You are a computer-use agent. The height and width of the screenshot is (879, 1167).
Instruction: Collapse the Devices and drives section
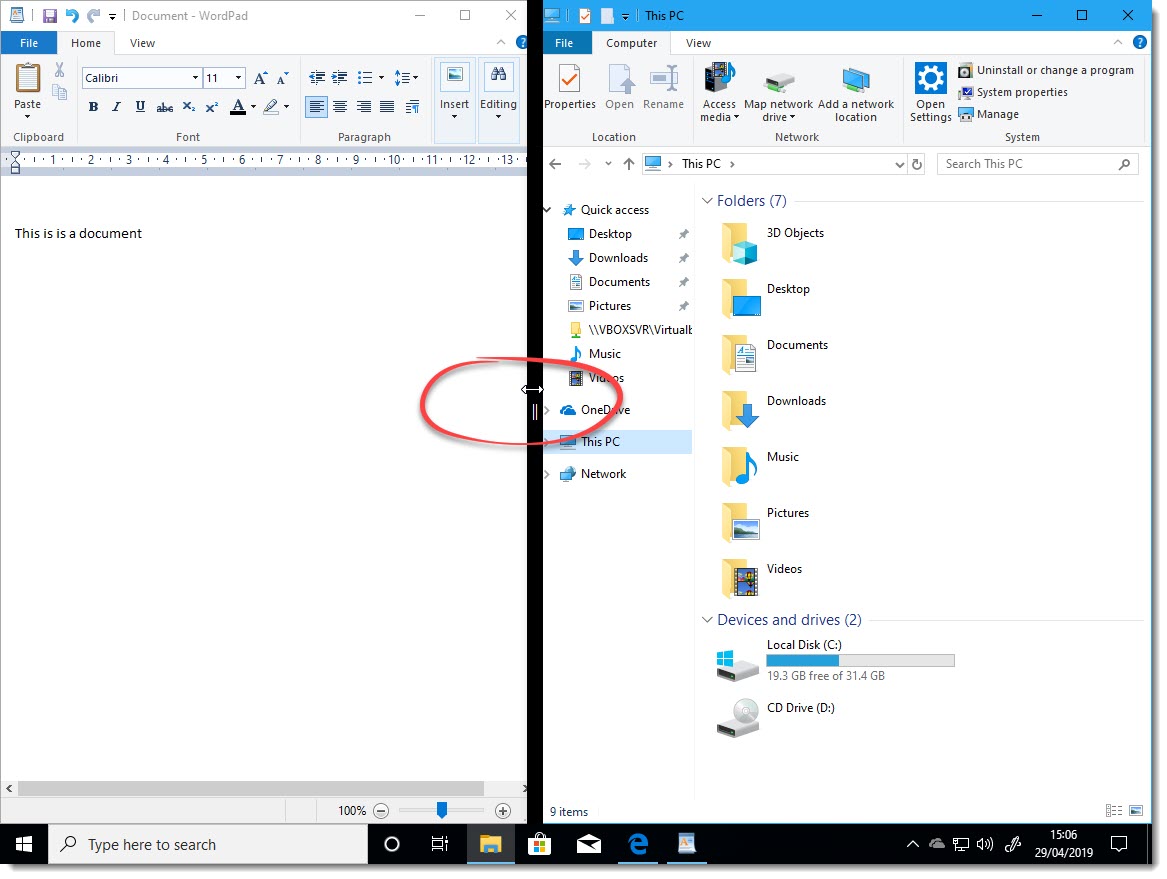pos(707,620)
